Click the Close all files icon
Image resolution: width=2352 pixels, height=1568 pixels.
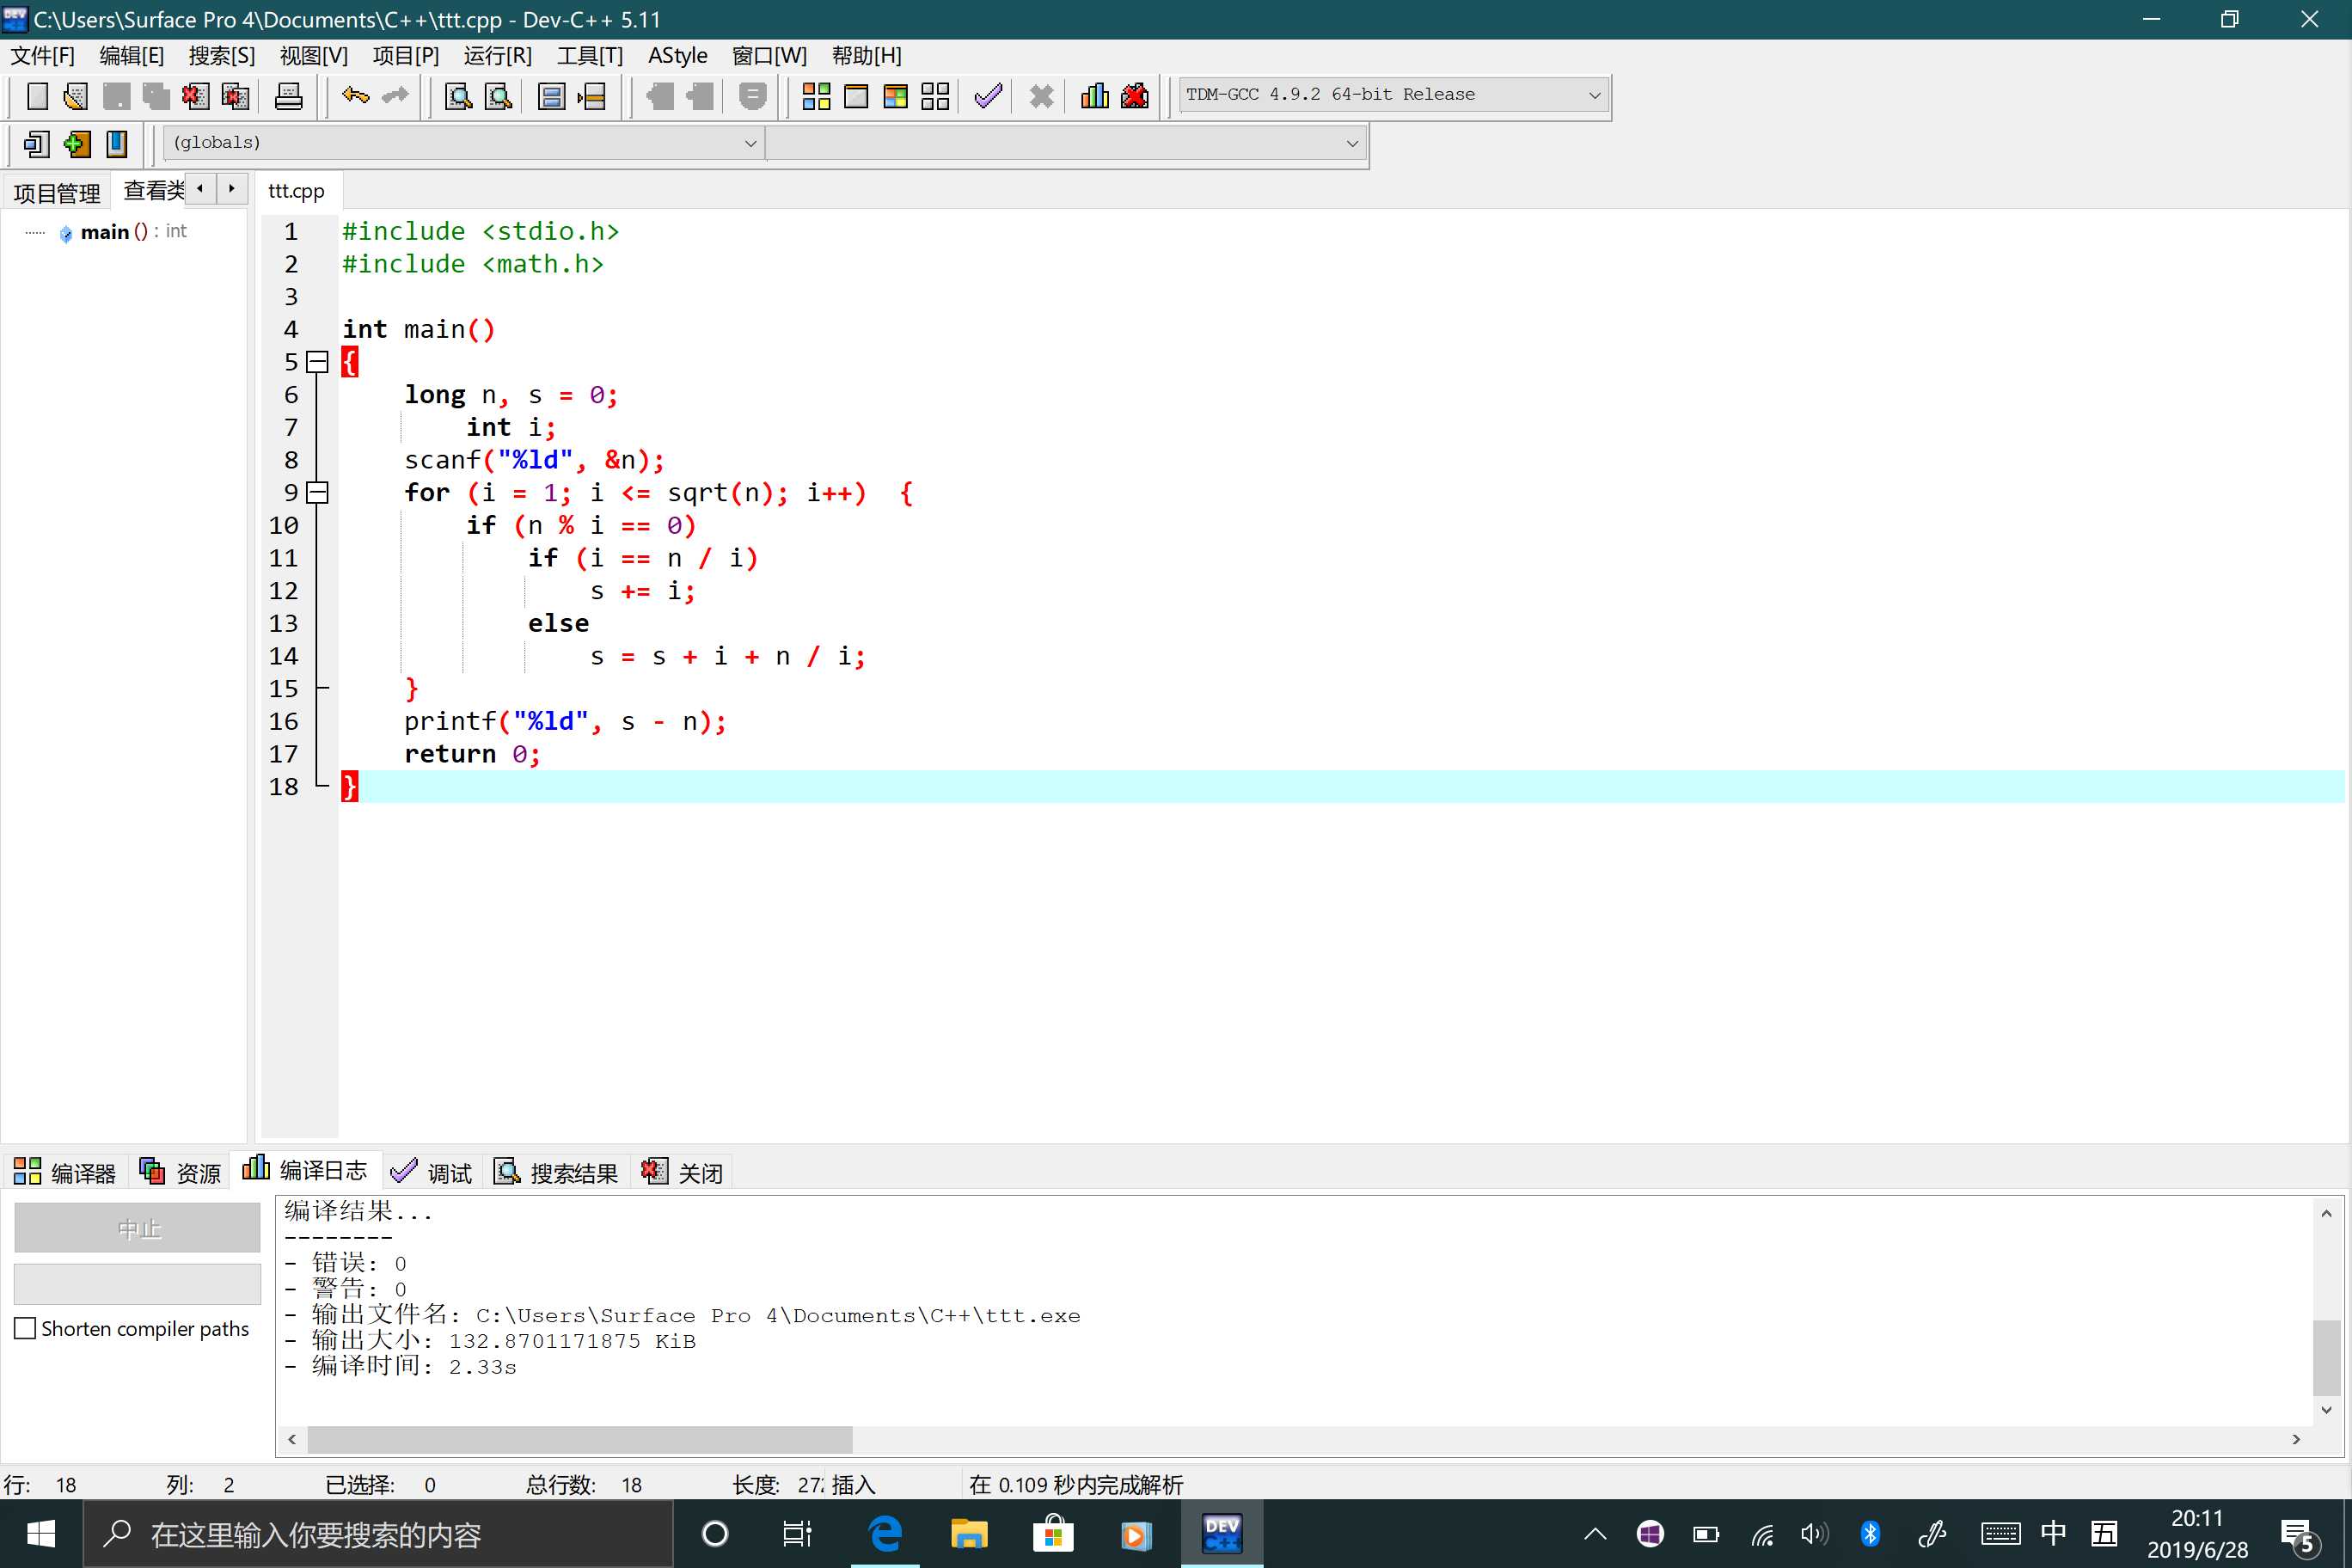(x=235, y=96)
